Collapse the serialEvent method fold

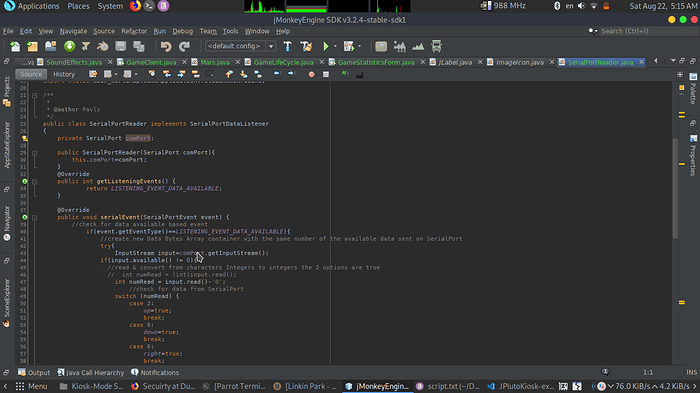(34, 217)
